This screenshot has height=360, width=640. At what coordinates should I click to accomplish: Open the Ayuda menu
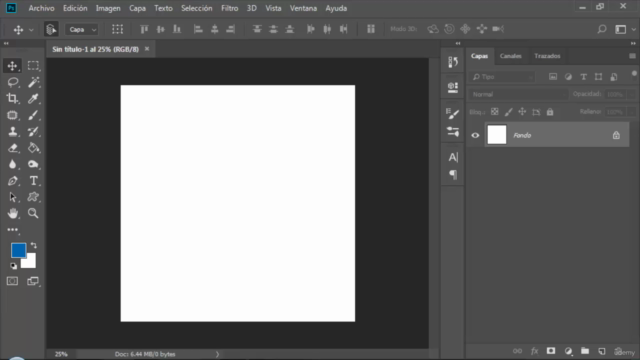tap(336, 8)
